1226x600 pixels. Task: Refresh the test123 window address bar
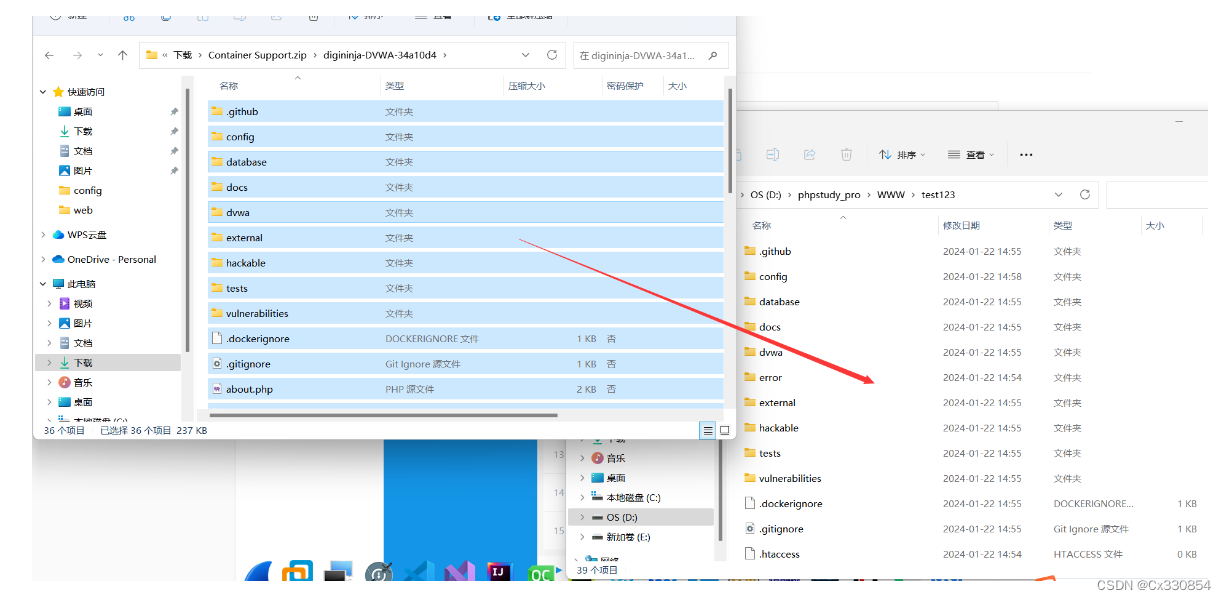pos(1085,195)
